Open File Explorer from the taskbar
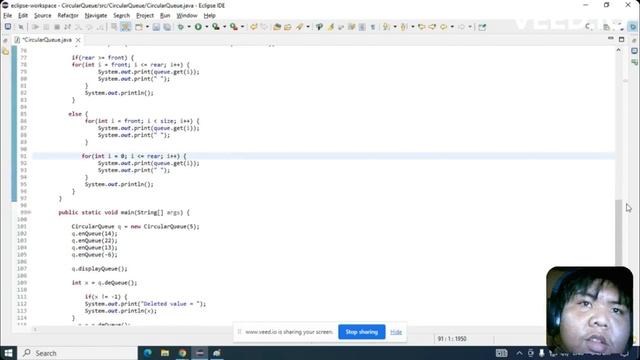Image resolution: width=640 pixels, height=360 pixels. click(165, 353)
